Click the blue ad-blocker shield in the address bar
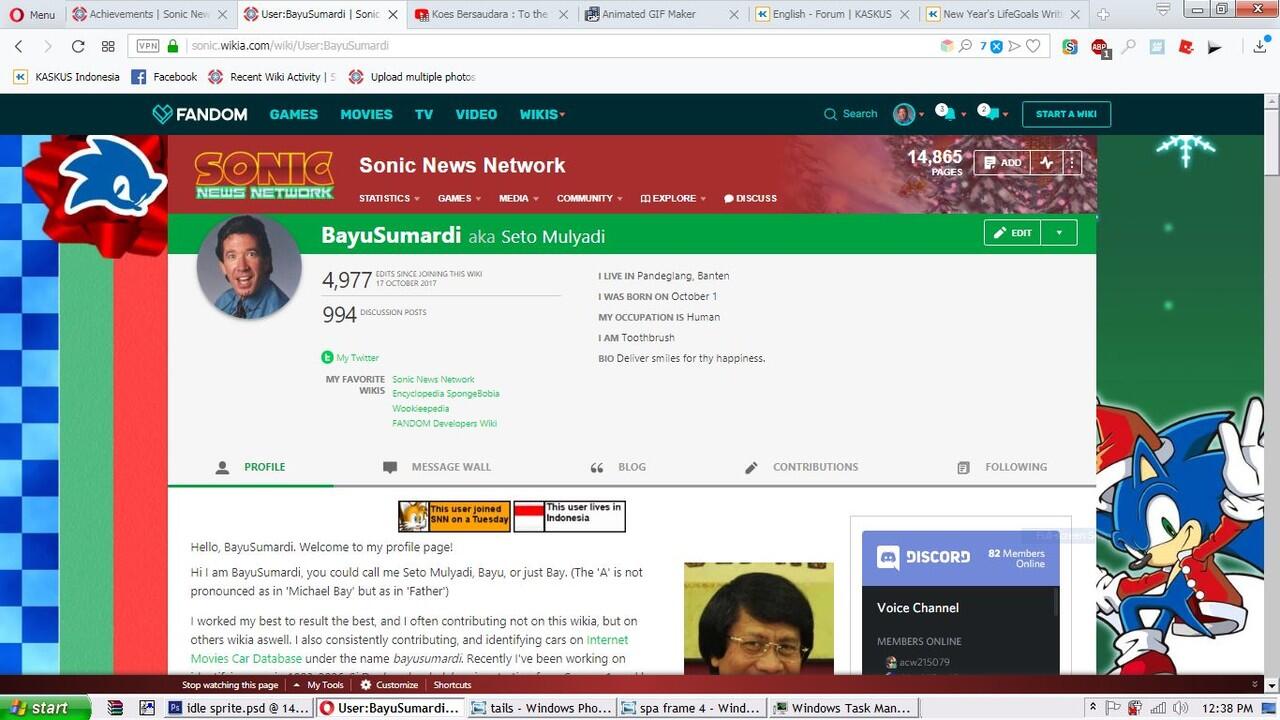 (996, 46)
